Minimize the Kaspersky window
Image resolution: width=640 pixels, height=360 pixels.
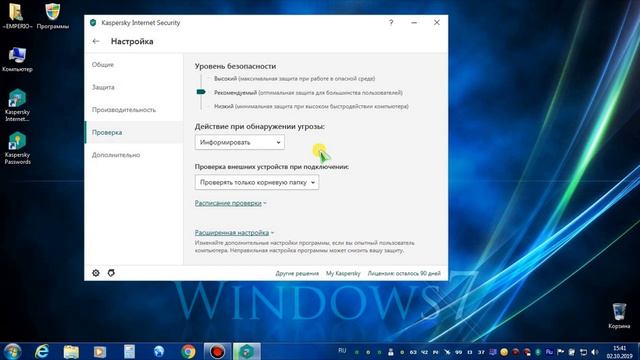414,22
